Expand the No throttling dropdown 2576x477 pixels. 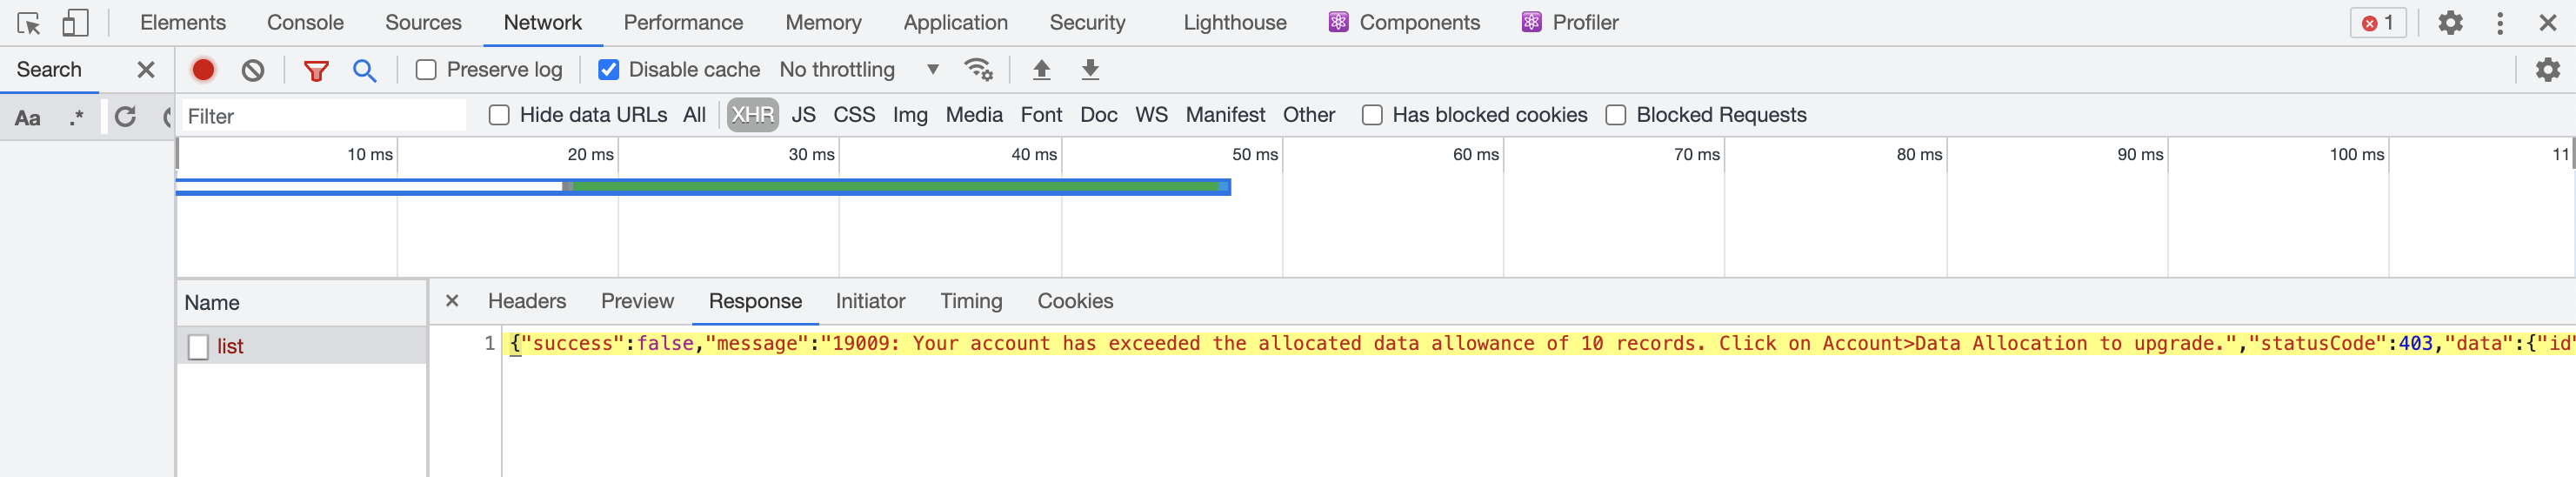click(860, 70)
